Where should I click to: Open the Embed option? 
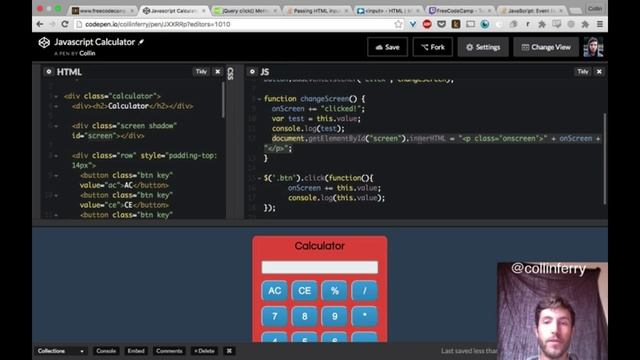tap(136, 351)
